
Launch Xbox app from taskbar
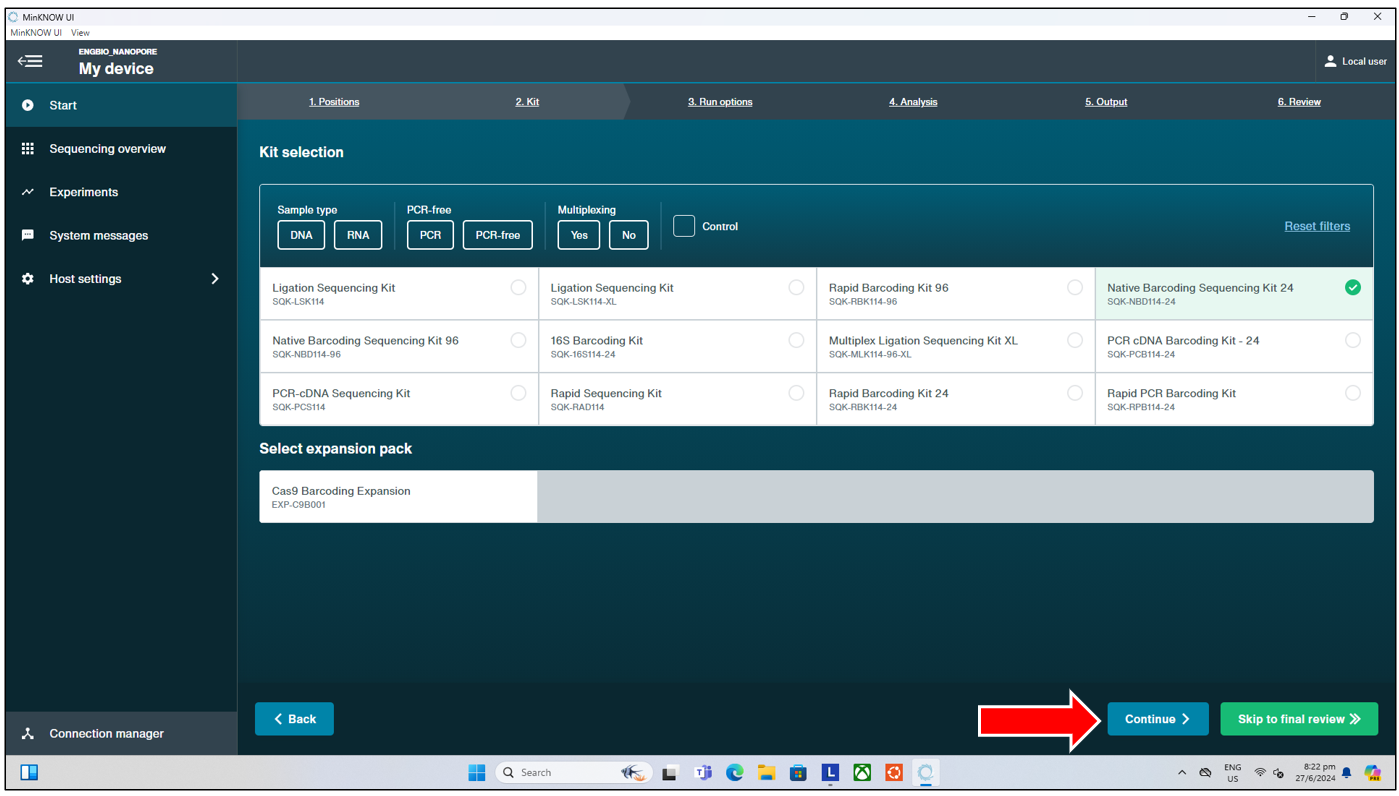coord(862,773)
